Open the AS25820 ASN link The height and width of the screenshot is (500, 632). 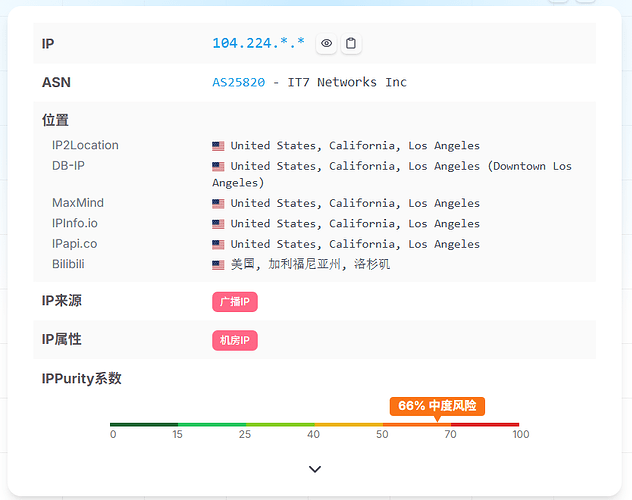coord(238,82)
